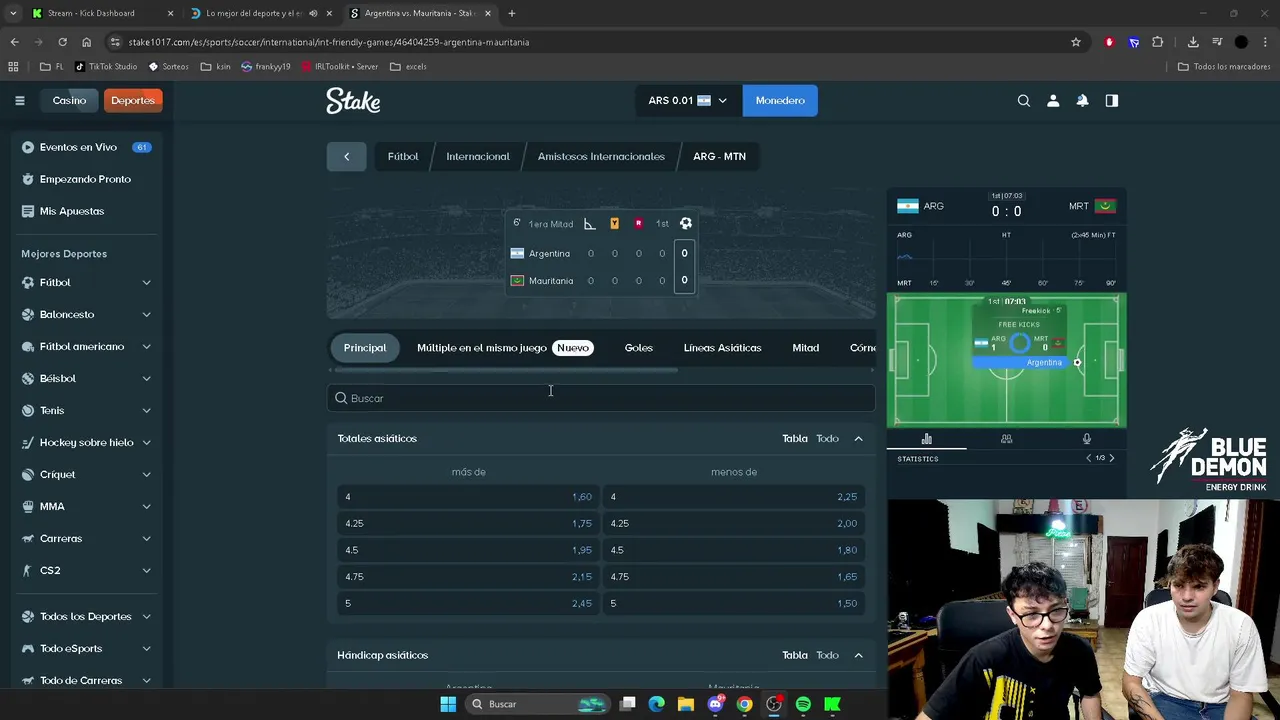
Task: Open the browser tab search dropdown
Action: (x=13, y=13)
